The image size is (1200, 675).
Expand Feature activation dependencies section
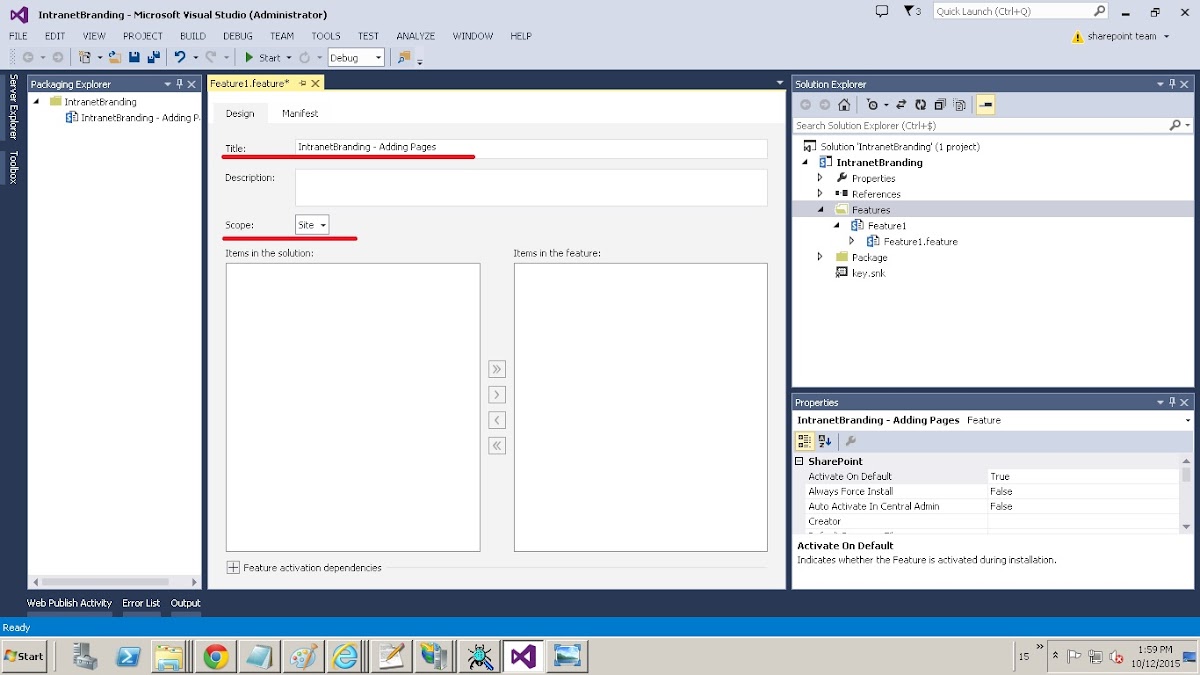[233, 568]
